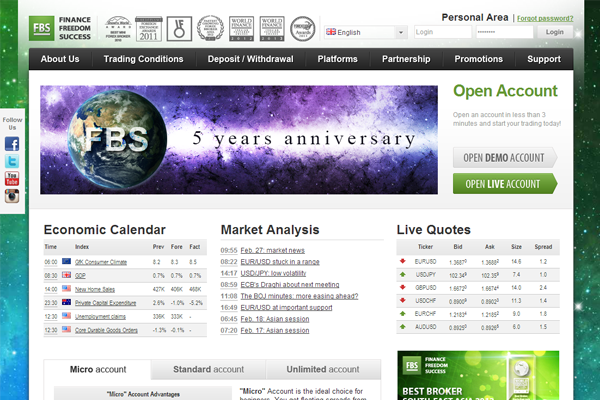The width and height of the screenshot is (600, 400).
Task: Switch to the Unlimited account tab
Action: [x=323, y=369]
